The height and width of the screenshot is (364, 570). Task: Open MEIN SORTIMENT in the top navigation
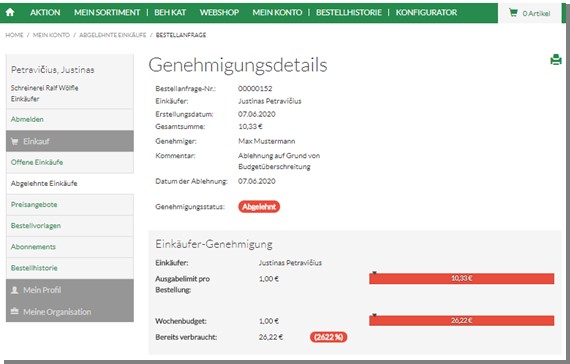coord(107,12)
